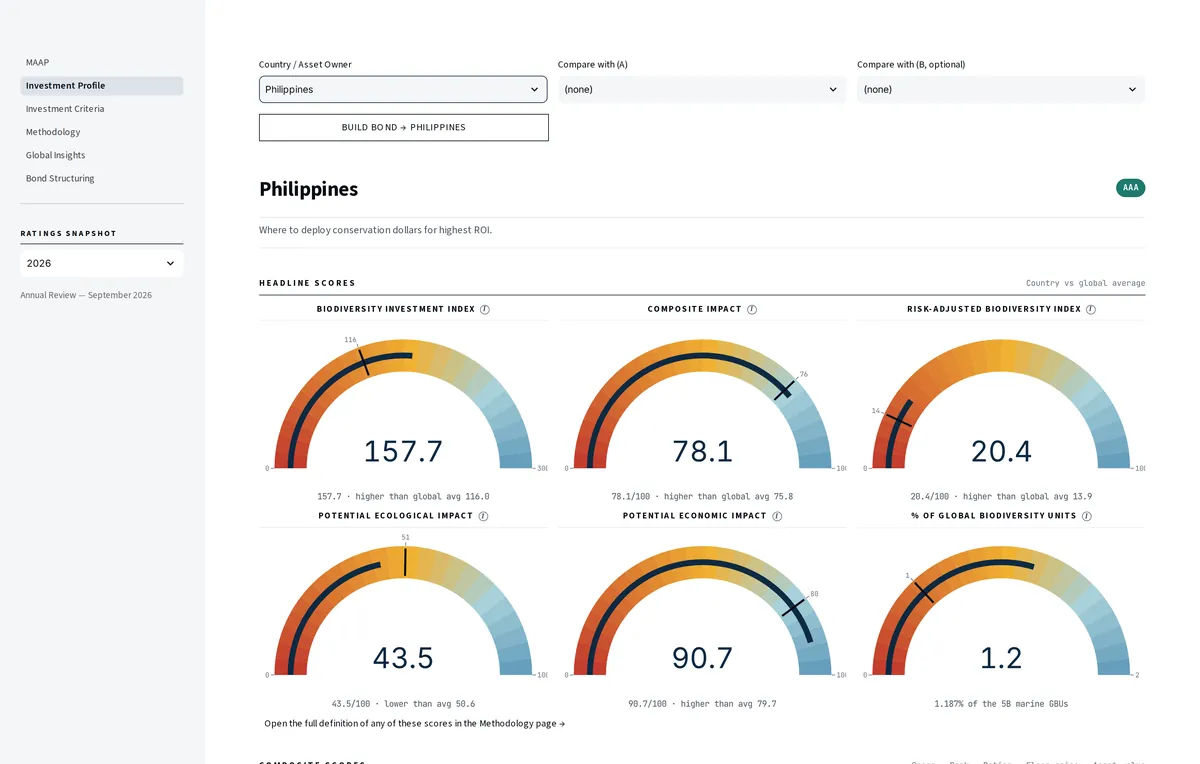Open the Compare with (B, optional) dropdown
Viewport: 1200px width, 764px height.
1001,89
